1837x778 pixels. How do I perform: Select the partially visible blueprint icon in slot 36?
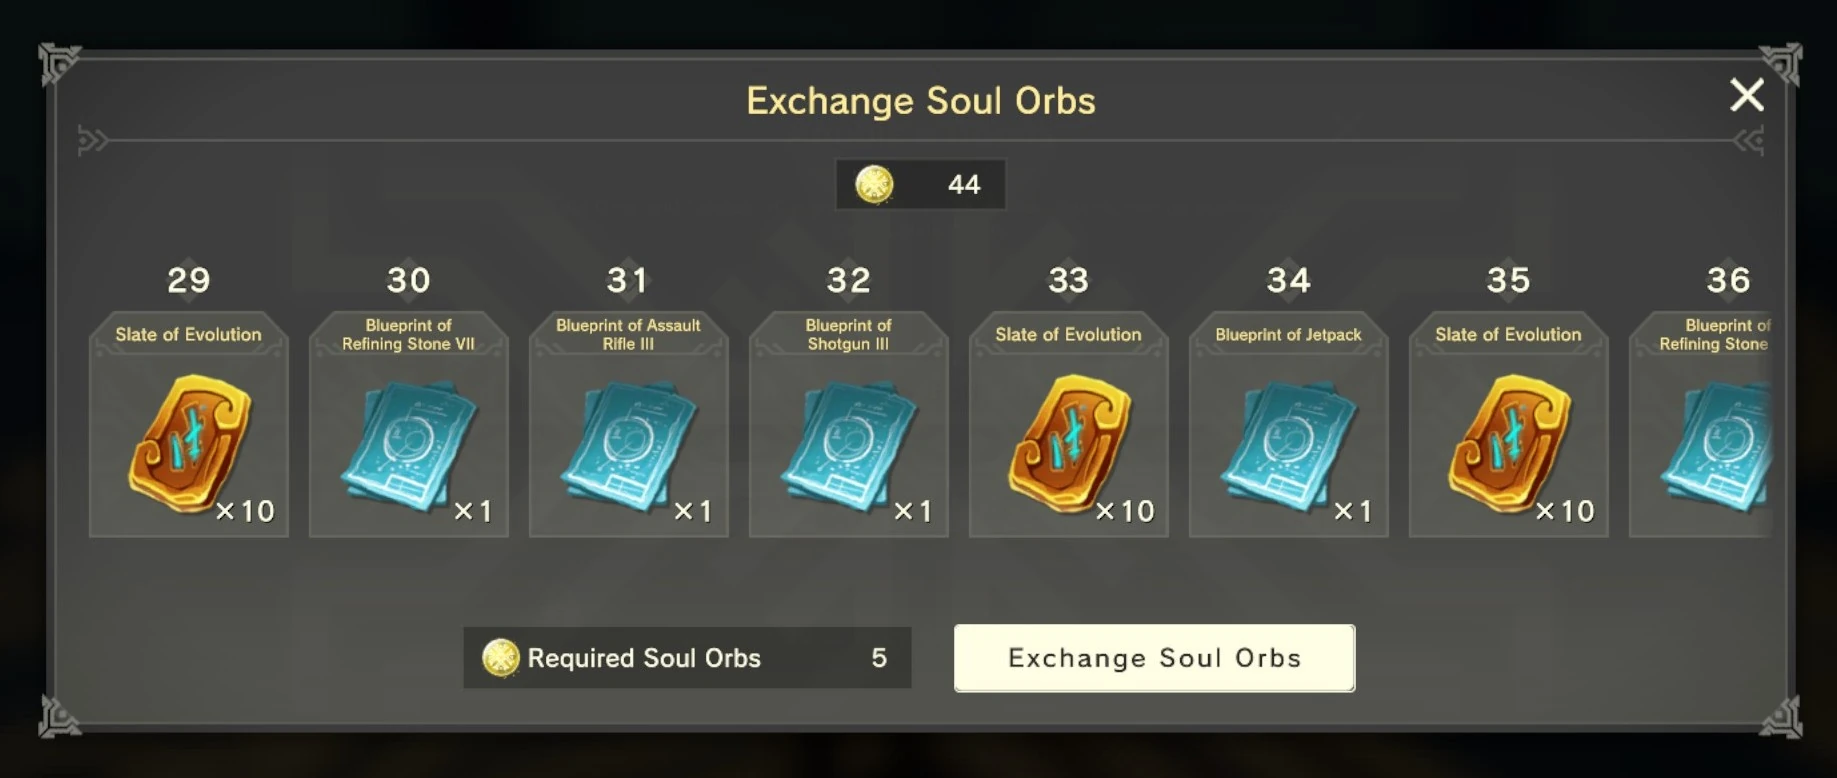pos(1715,443)
